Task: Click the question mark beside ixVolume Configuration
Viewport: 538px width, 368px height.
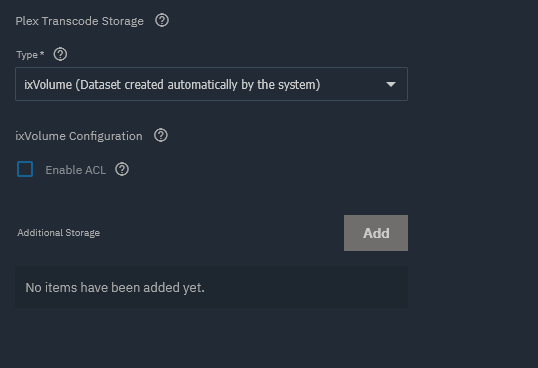Action: pos(161,135)
